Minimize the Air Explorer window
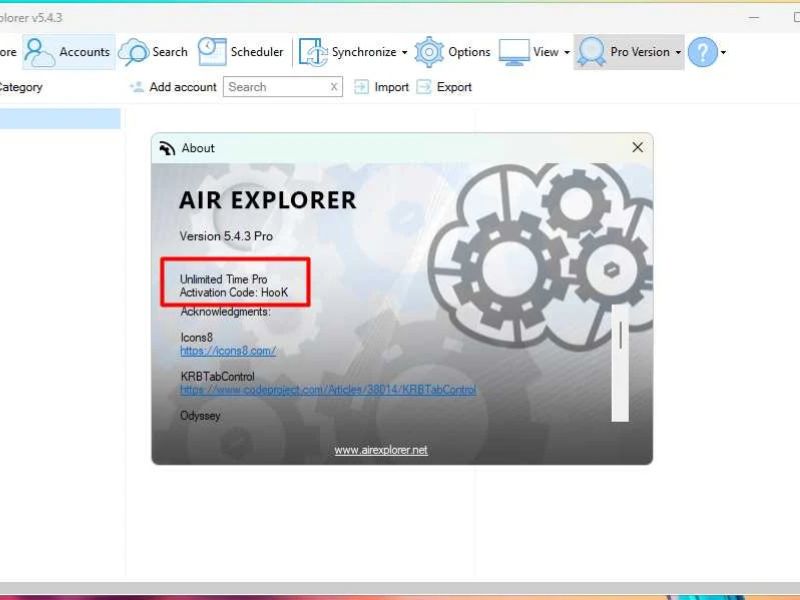This screenshot has height=600, width=800. coord(754,18)
